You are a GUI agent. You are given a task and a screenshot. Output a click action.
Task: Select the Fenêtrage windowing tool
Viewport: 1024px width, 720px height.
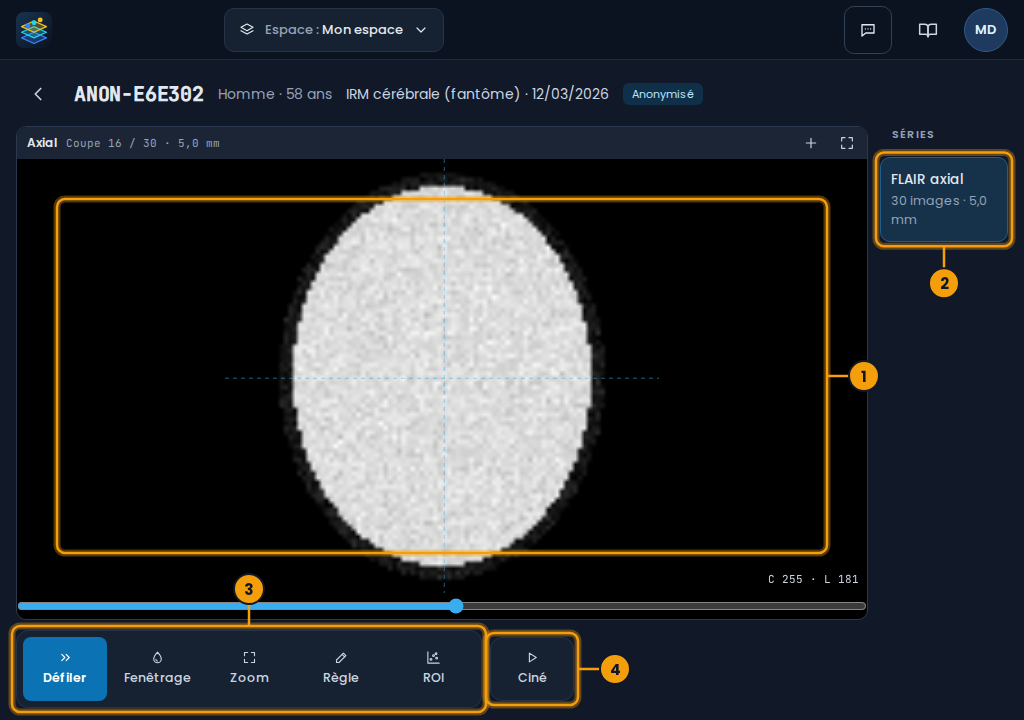(x=157, y=668)
